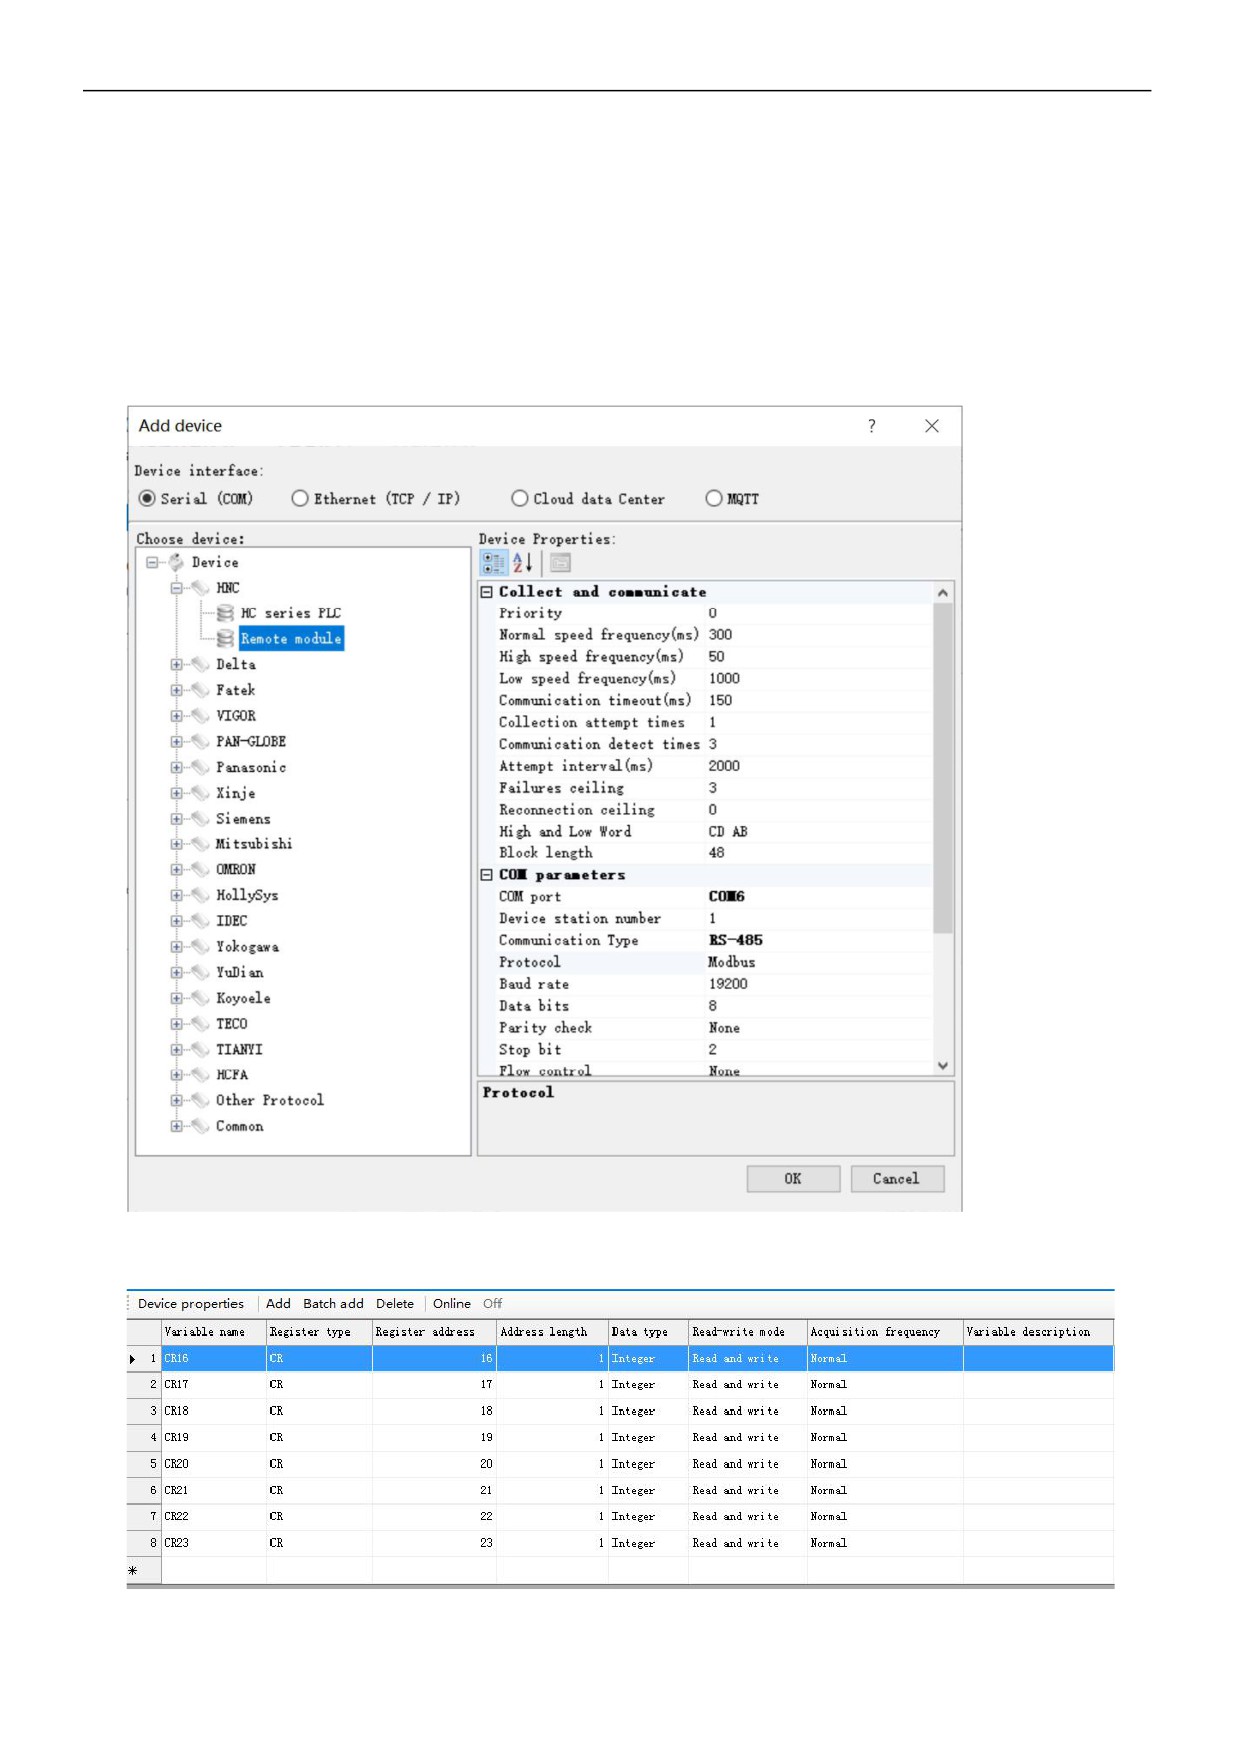This screenshot has height=1747, width=1233.
Task: Click the Other Protocol folder icon
Action: click(201, 1101)
